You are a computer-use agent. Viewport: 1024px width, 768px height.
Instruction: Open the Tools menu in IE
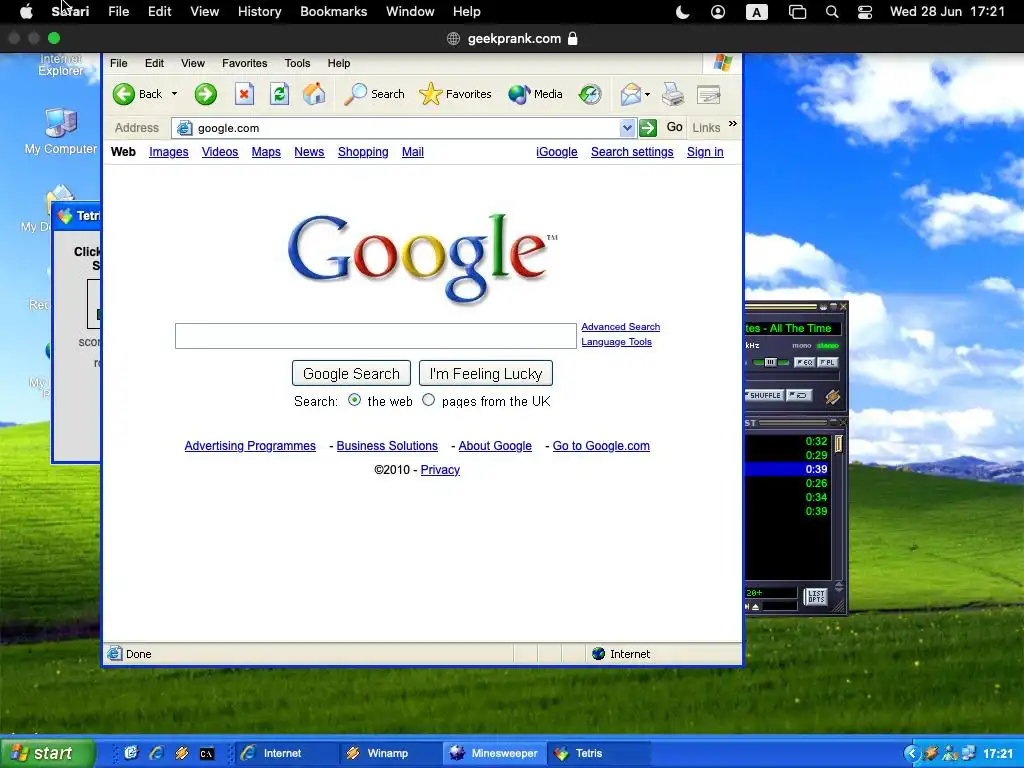(297, 63)
